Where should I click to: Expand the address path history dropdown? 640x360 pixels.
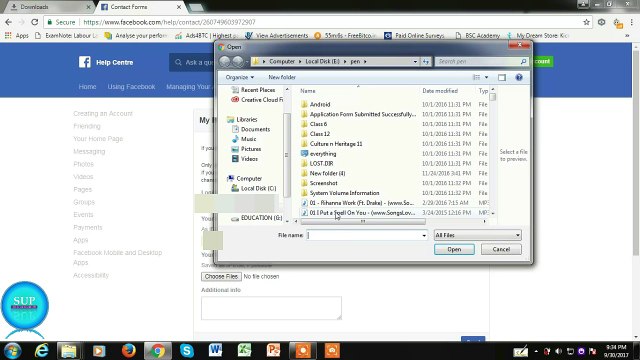click(415, 62)
